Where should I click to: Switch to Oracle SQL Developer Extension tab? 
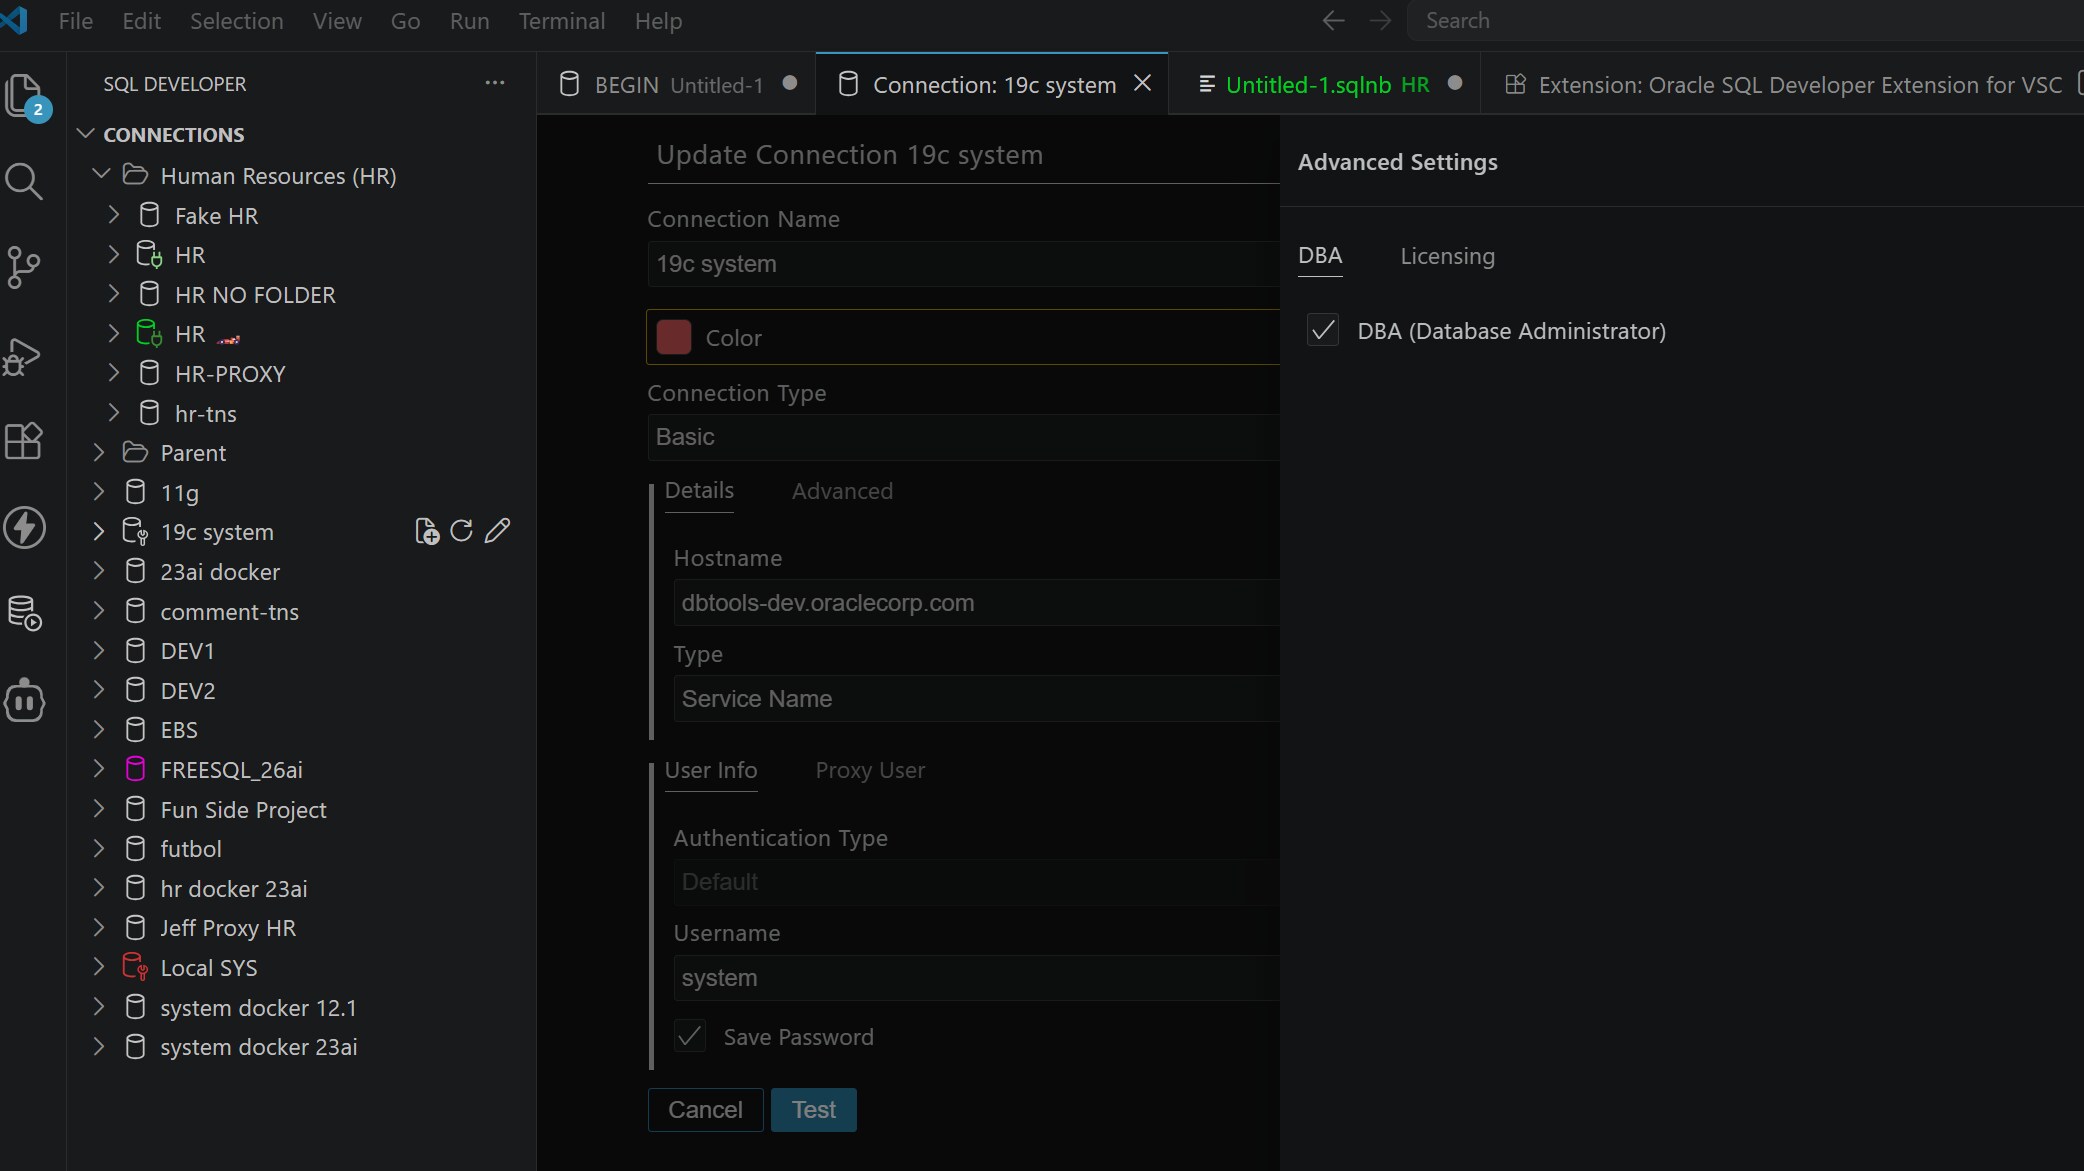(1784, 84)
